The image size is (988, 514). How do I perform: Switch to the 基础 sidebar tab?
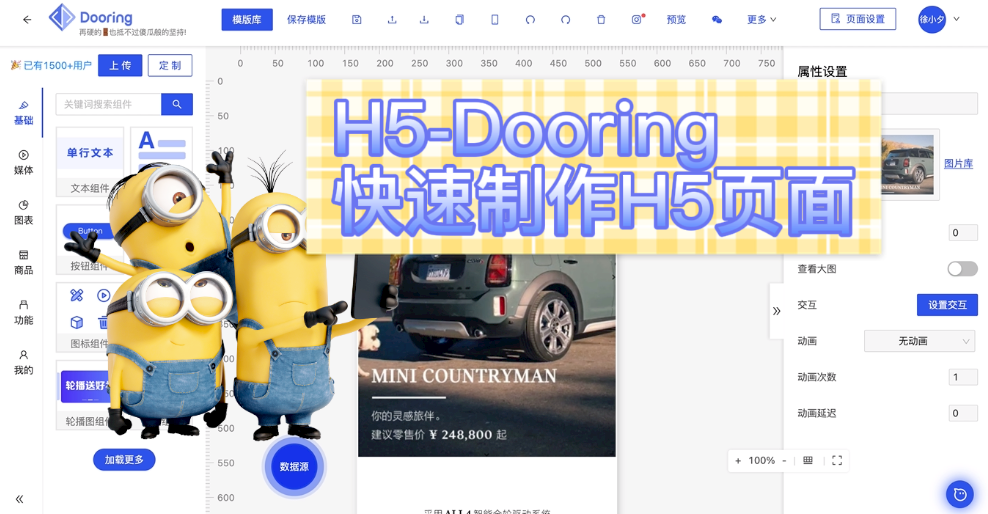click(x=23, y=113)
